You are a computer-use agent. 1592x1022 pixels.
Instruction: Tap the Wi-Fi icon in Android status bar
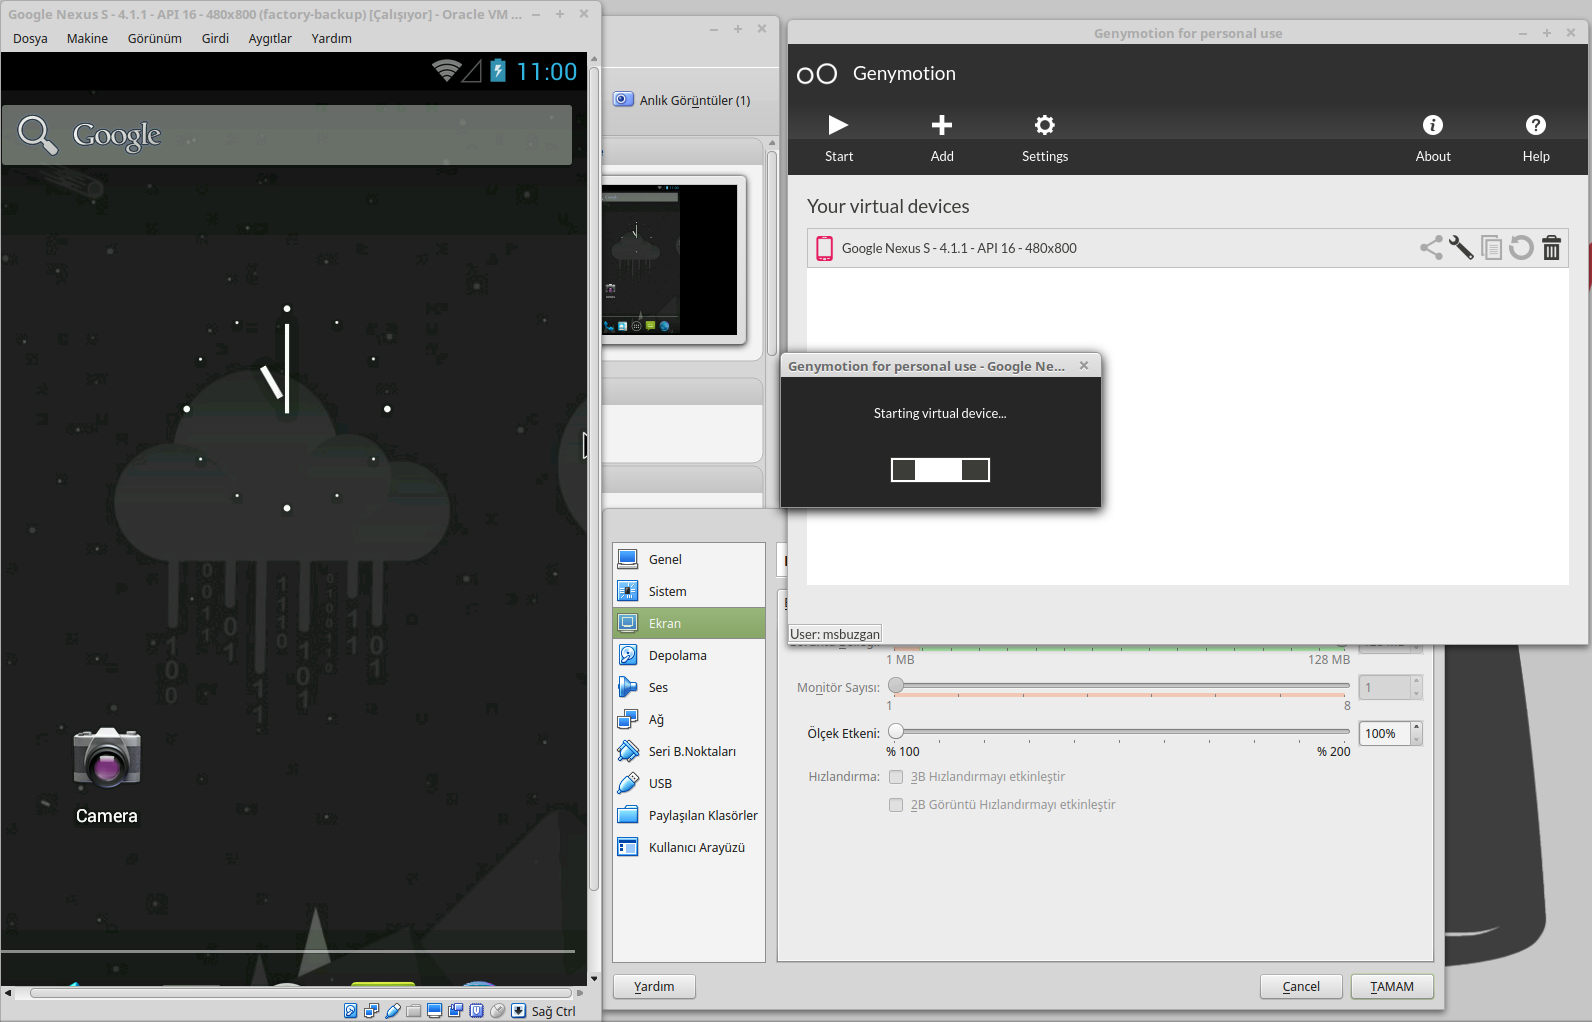click(x=446, y=70)
